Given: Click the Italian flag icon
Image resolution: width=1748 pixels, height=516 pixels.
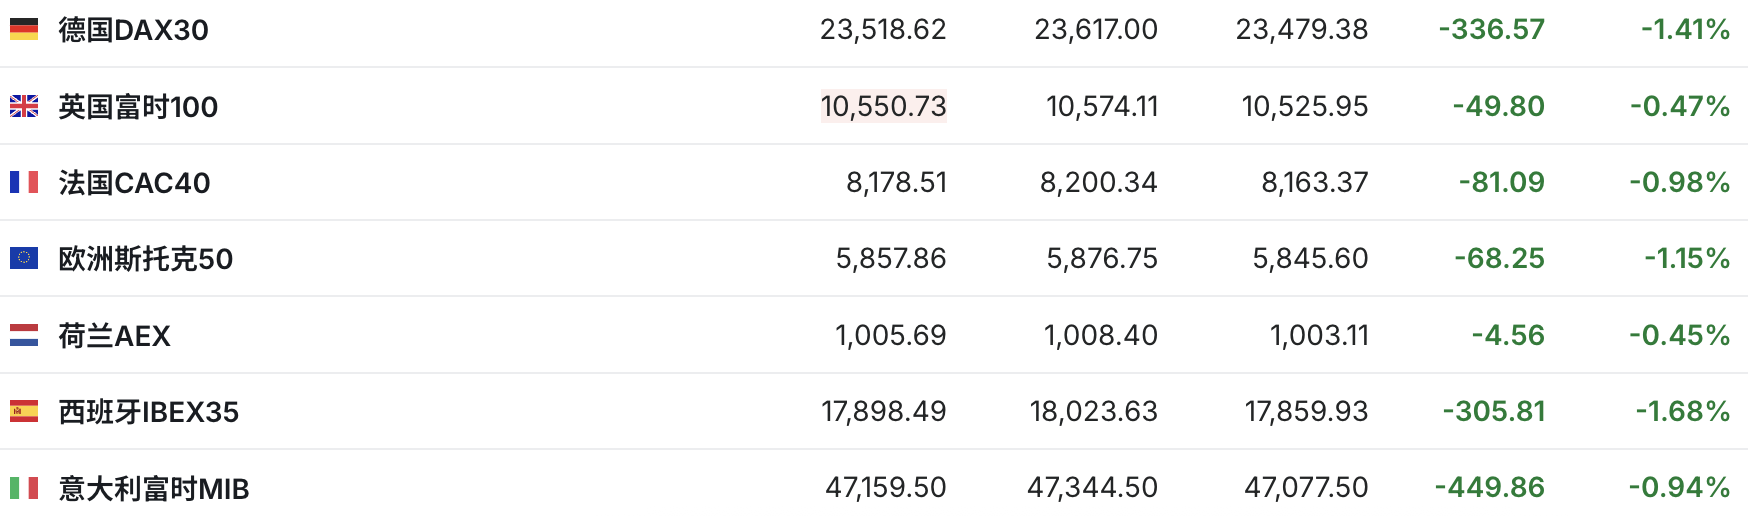Looking at the screenshot, I should (x=24, y=488).
